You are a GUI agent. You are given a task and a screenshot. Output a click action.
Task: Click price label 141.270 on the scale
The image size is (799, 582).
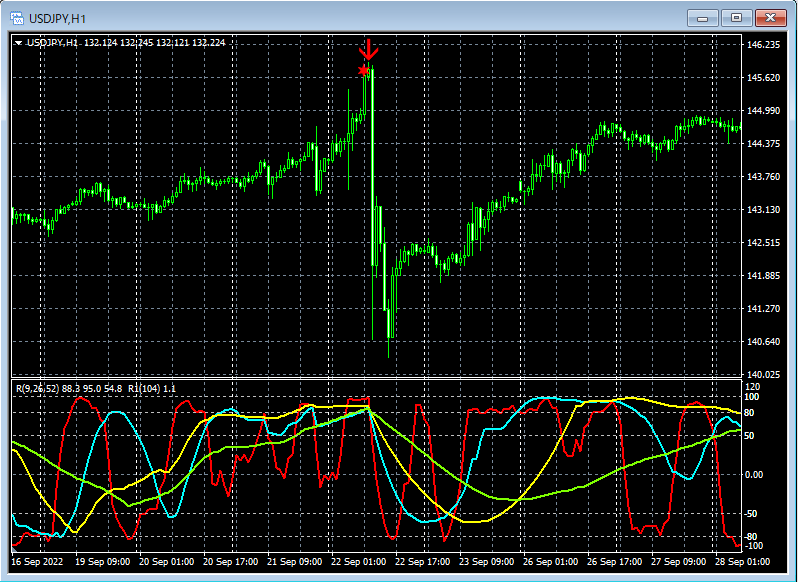763,309
